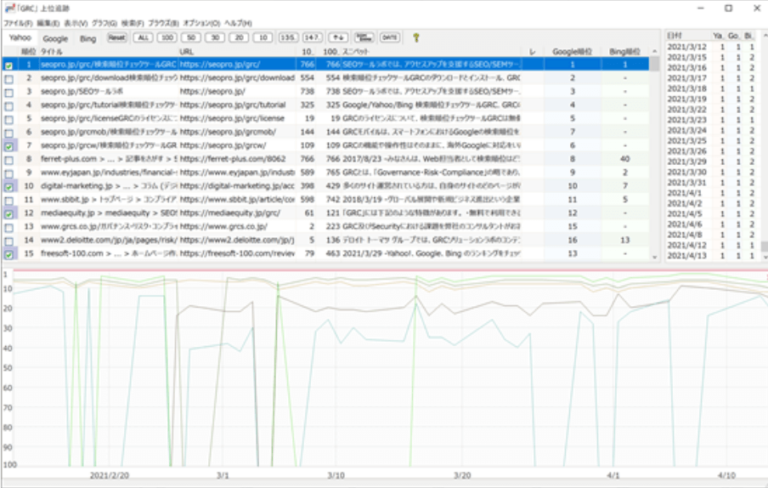Open the オプション(O) menu
The width and height of the screenshot is (768, 488).
tap(201, 22)
